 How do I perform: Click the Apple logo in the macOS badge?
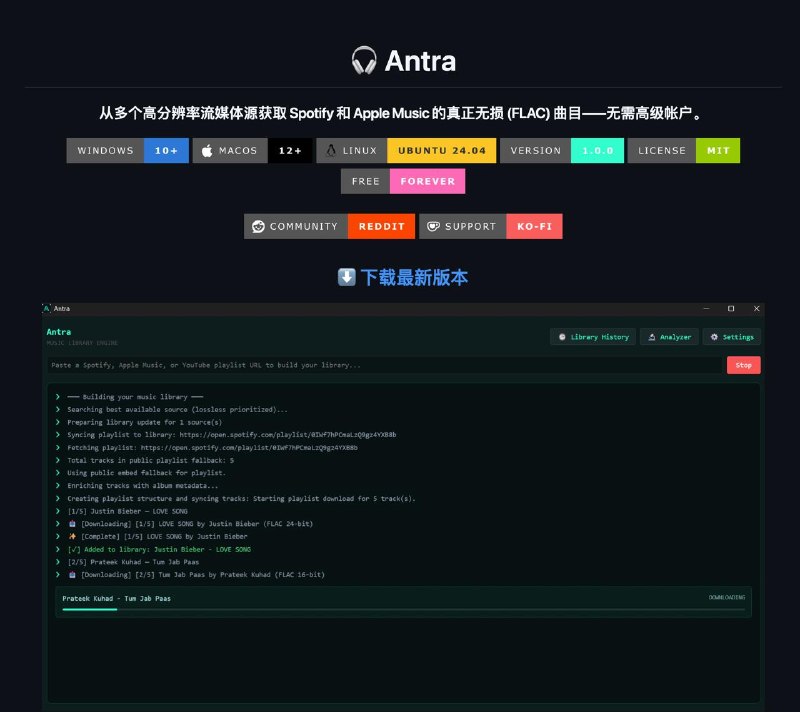pos(207,151)
